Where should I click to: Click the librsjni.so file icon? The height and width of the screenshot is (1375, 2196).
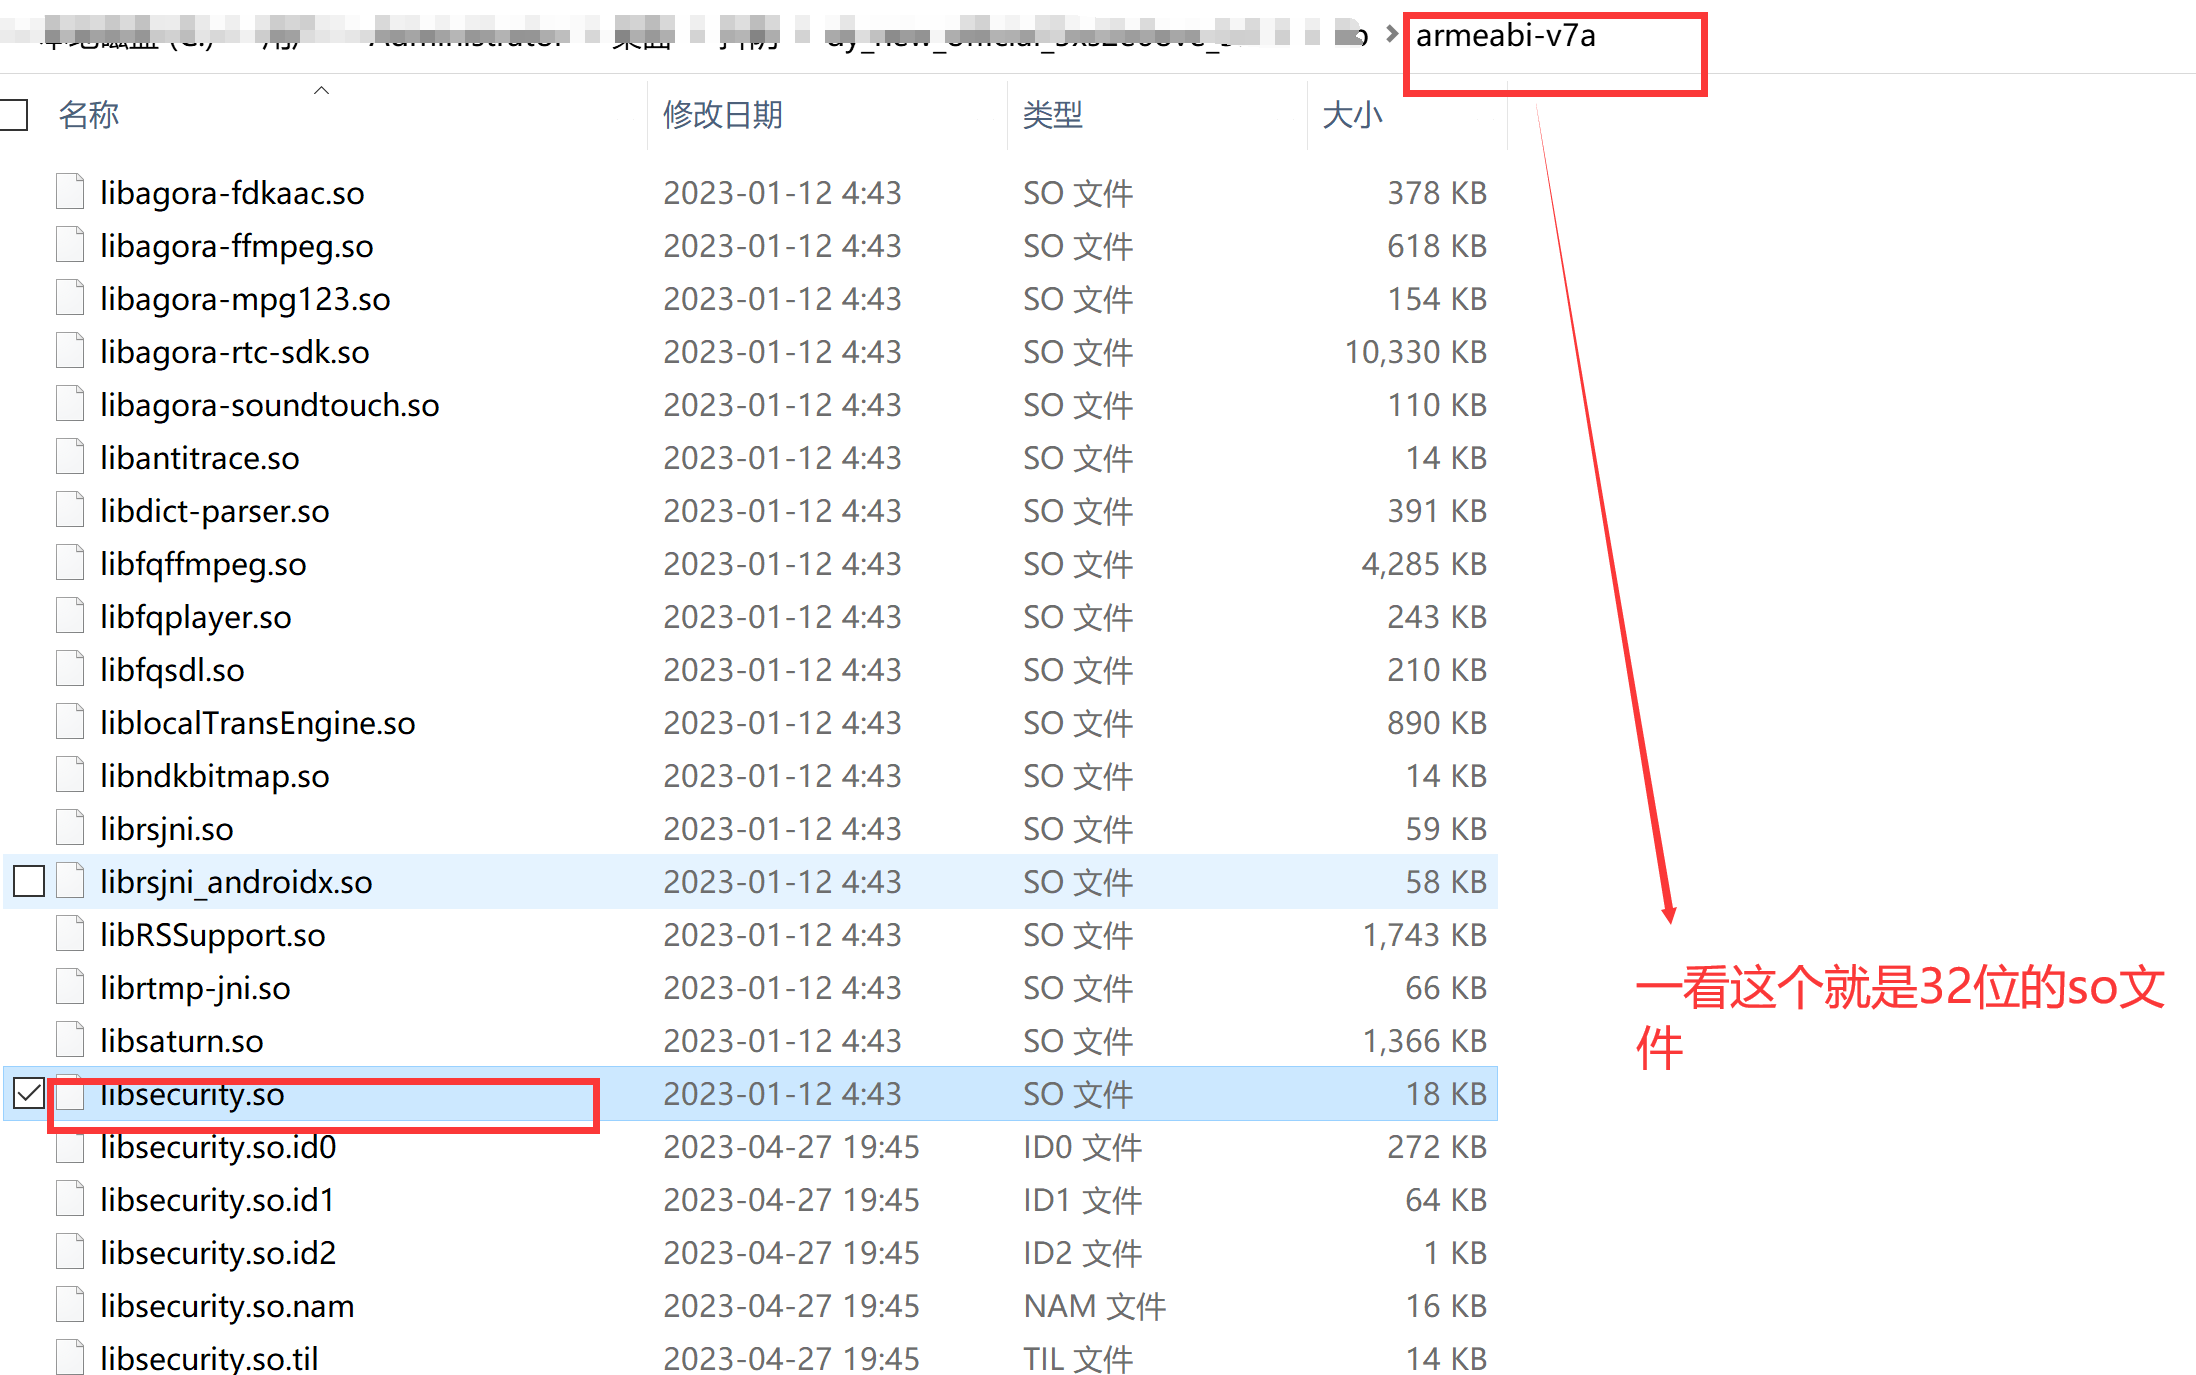click(x=70, y=828)
